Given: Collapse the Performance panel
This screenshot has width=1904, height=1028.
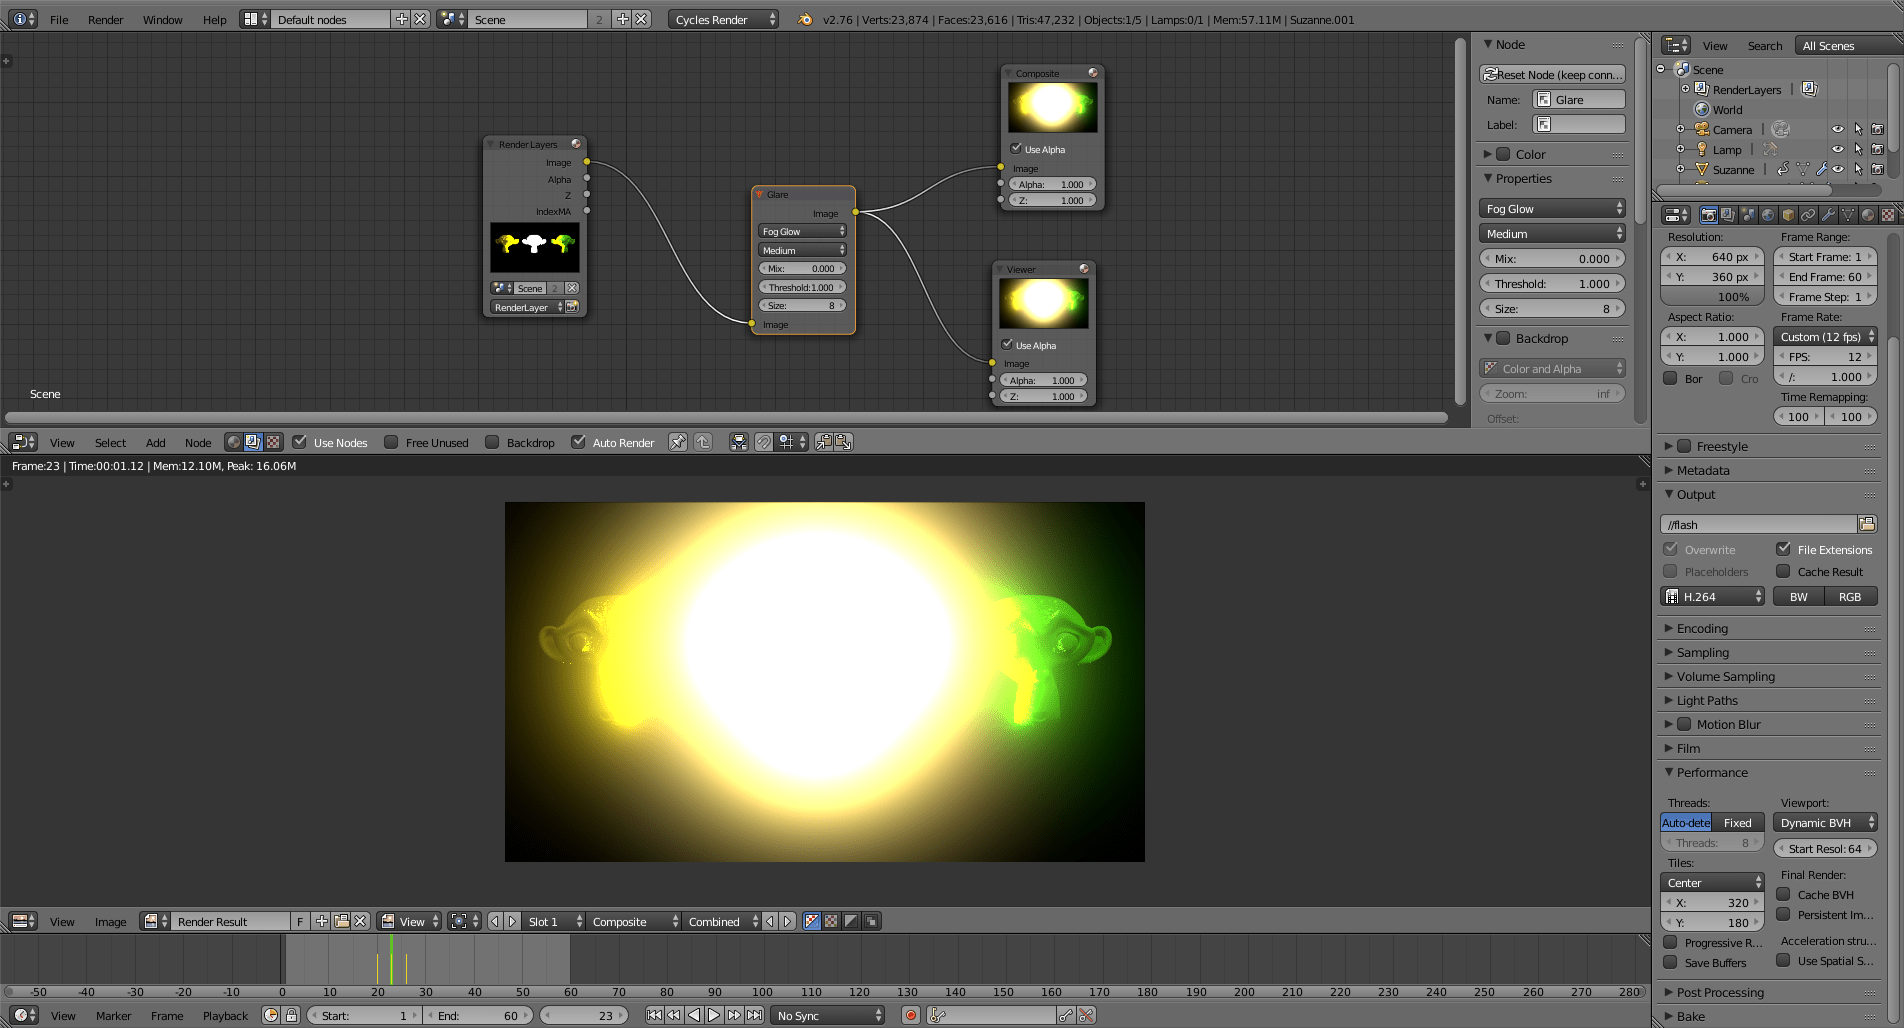Looking at the screenshot, I should (1712, 772).
